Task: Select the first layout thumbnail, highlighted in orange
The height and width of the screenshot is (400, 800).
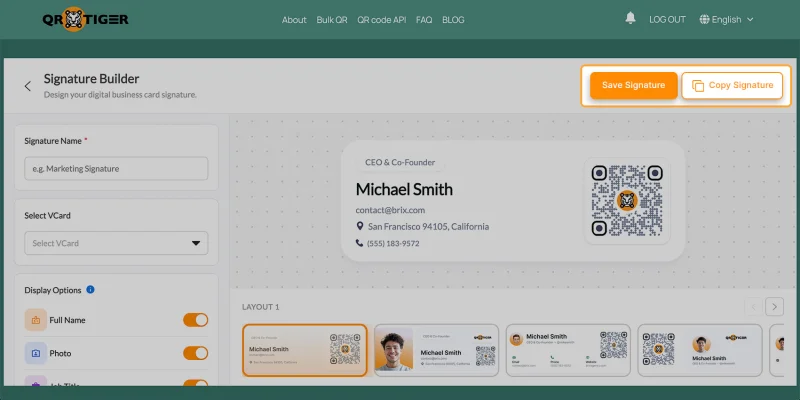Action: click(x=305, y=350)
